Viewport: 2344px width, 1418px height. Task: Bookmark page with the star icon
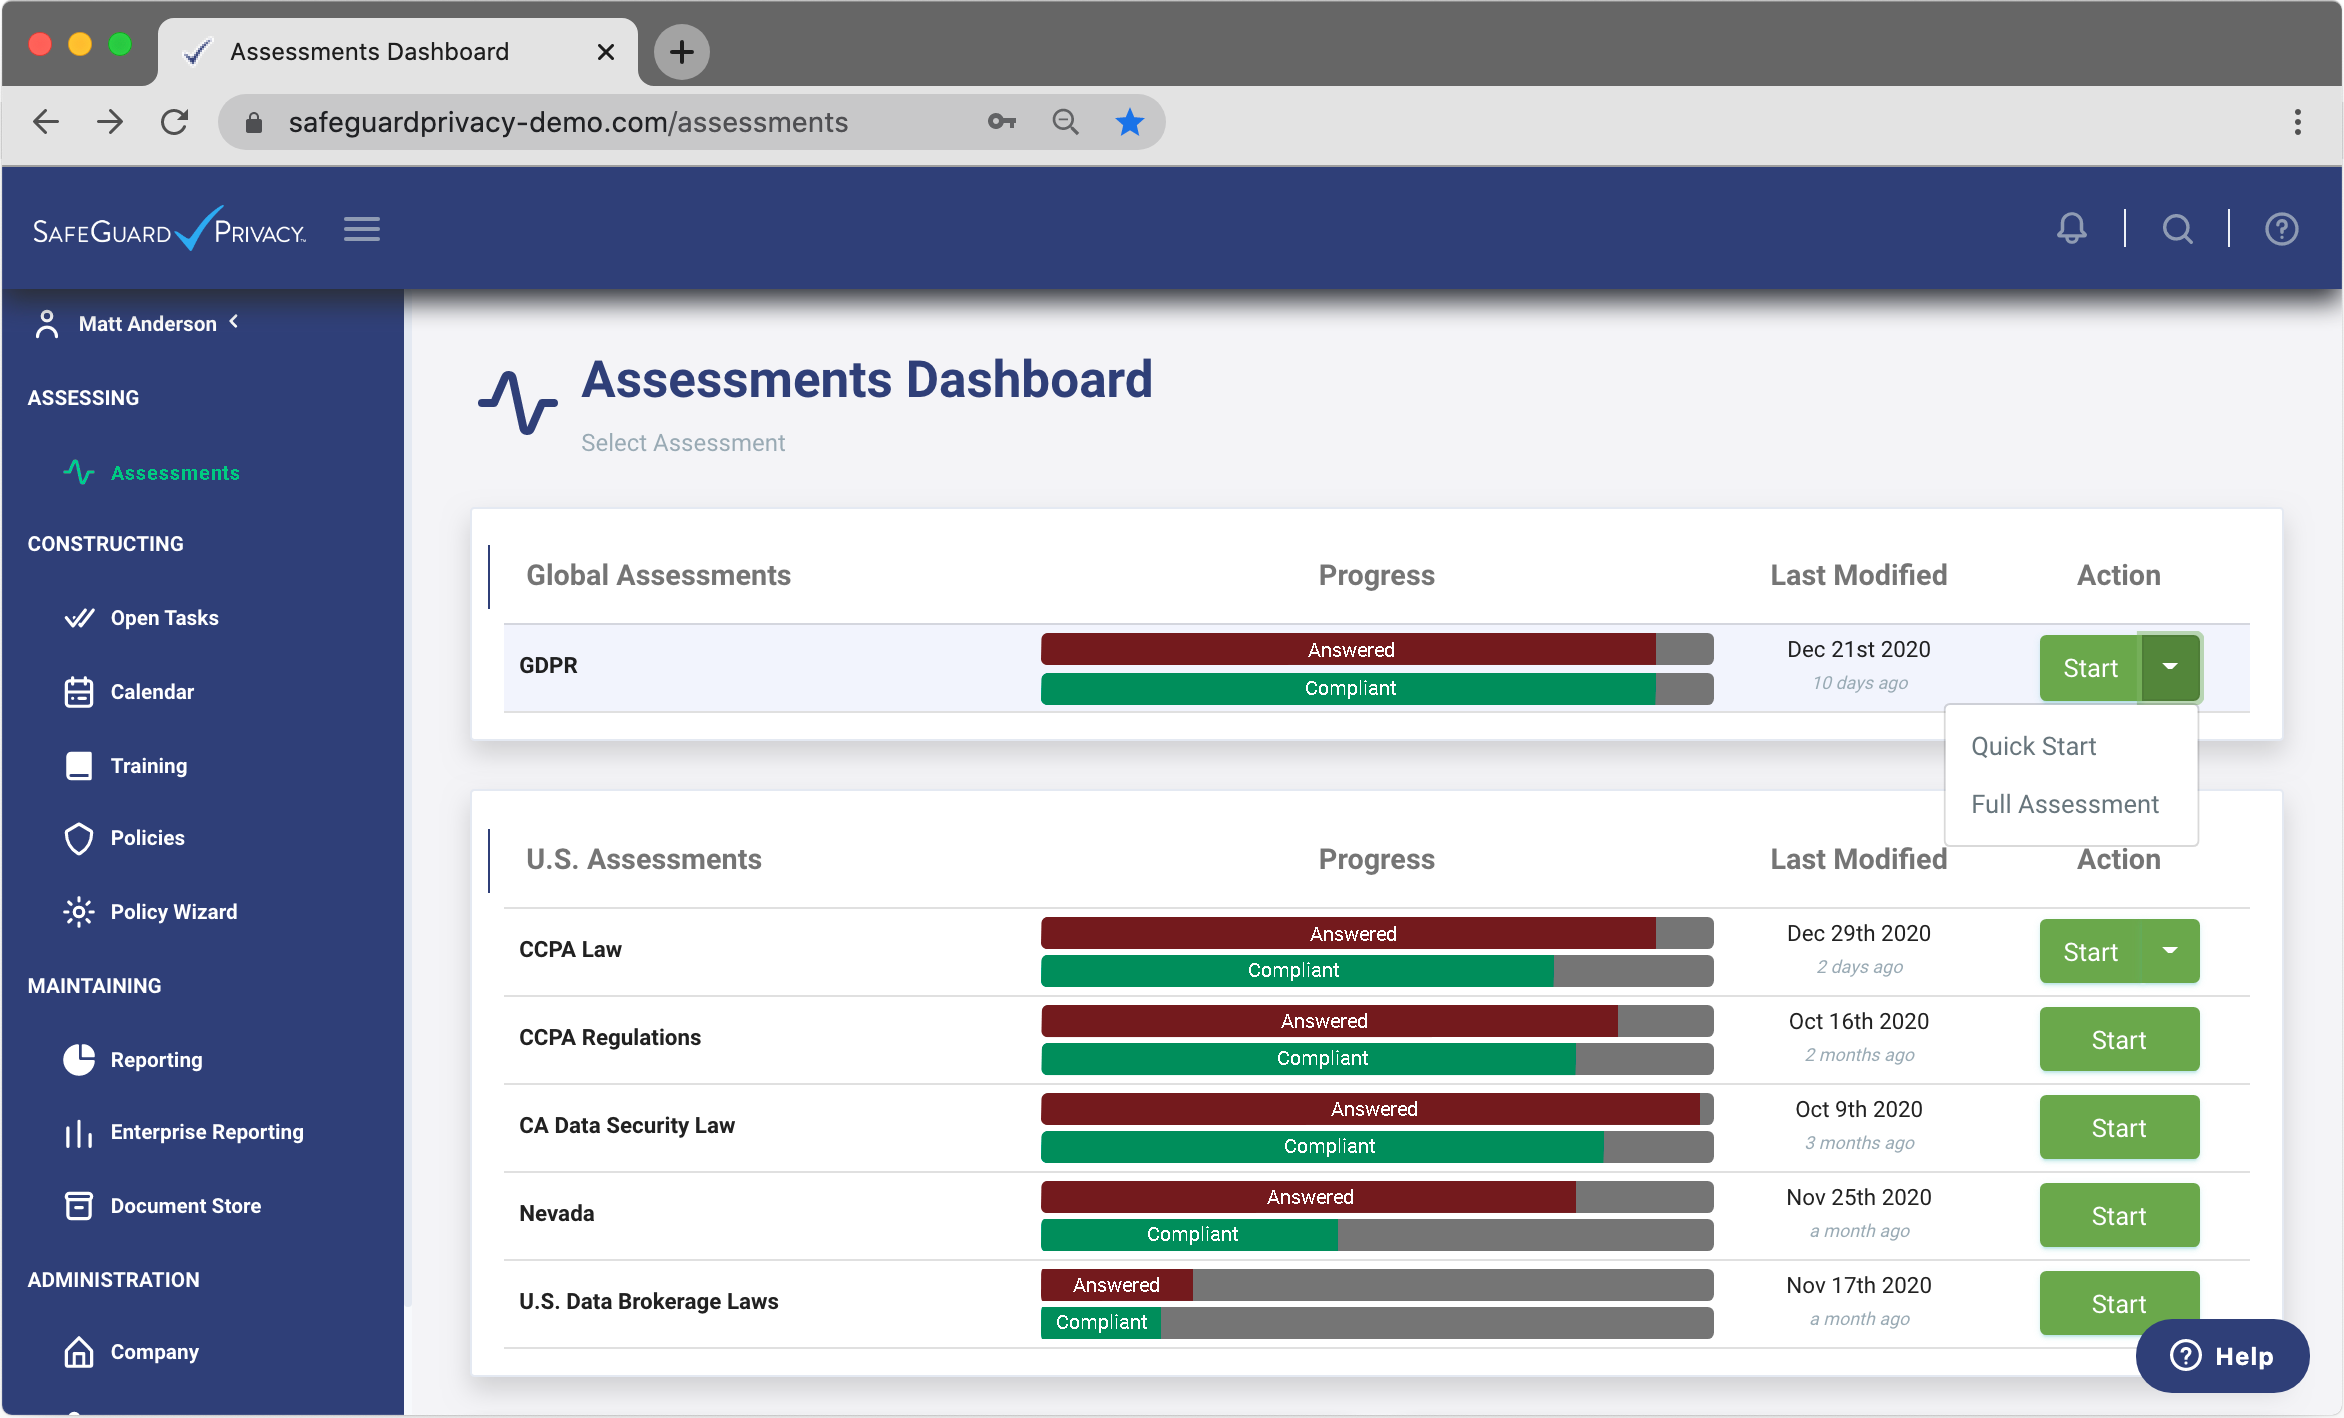click(x=1129, y=122)
